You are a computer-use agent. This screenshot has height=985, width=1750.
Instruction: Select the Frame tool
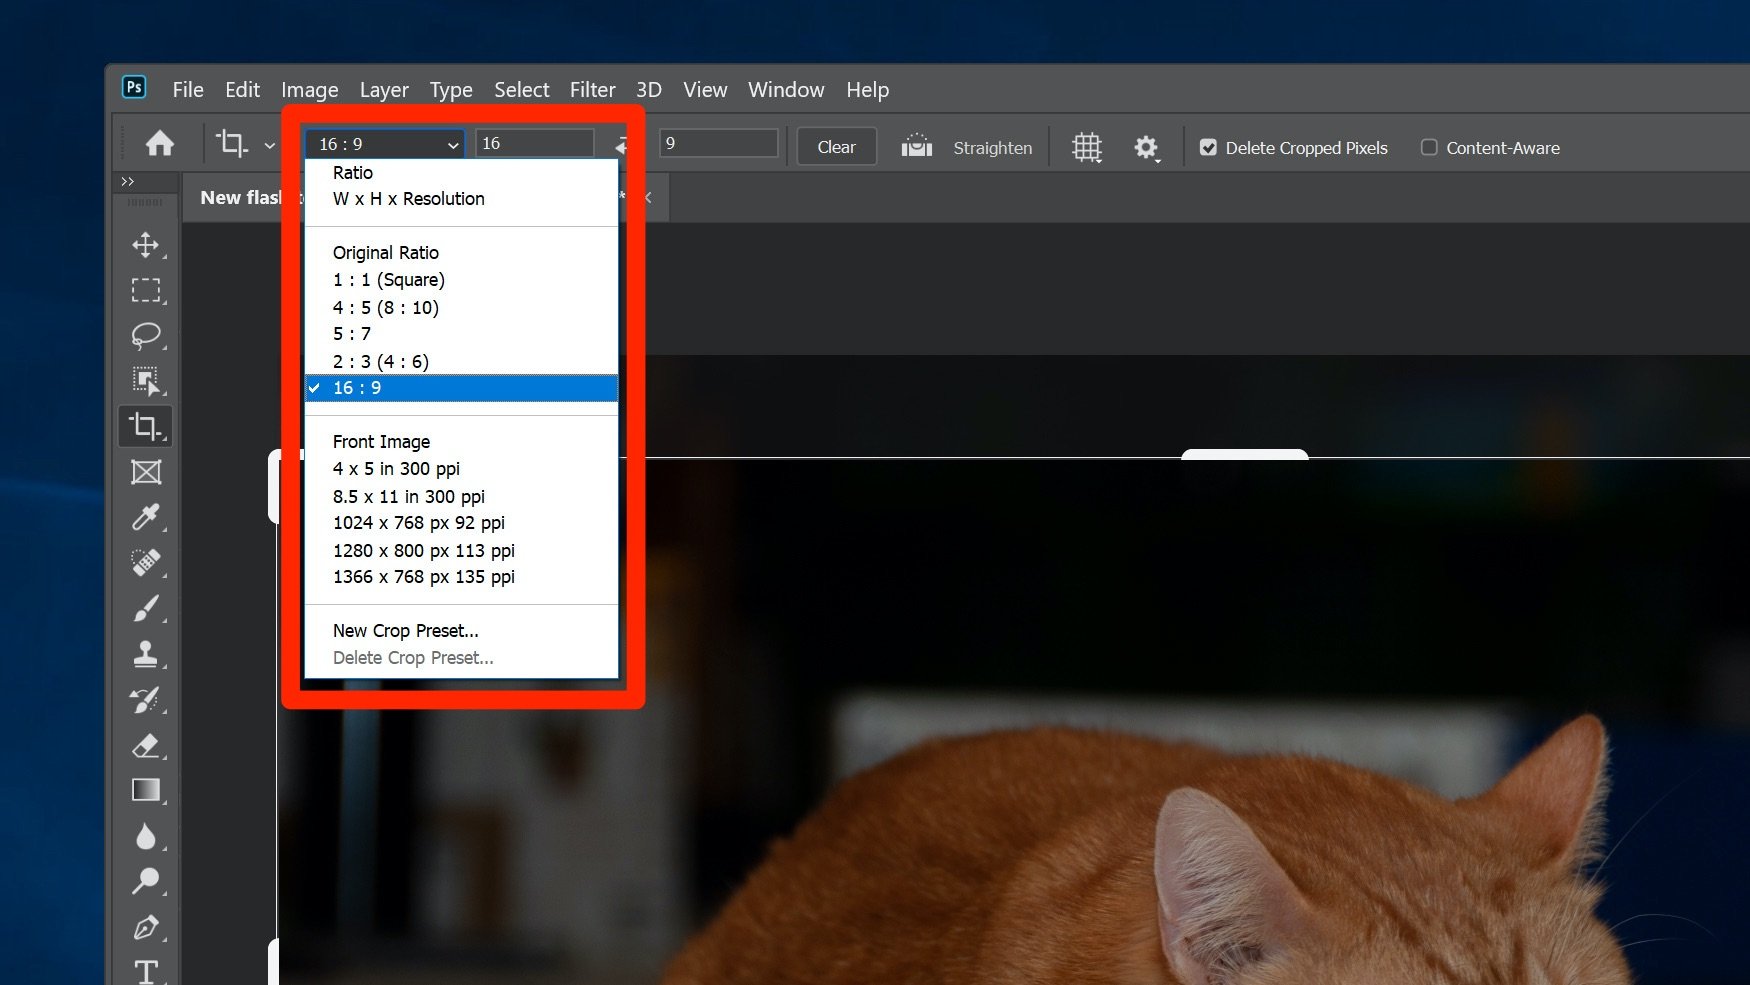tap(146, 472)
